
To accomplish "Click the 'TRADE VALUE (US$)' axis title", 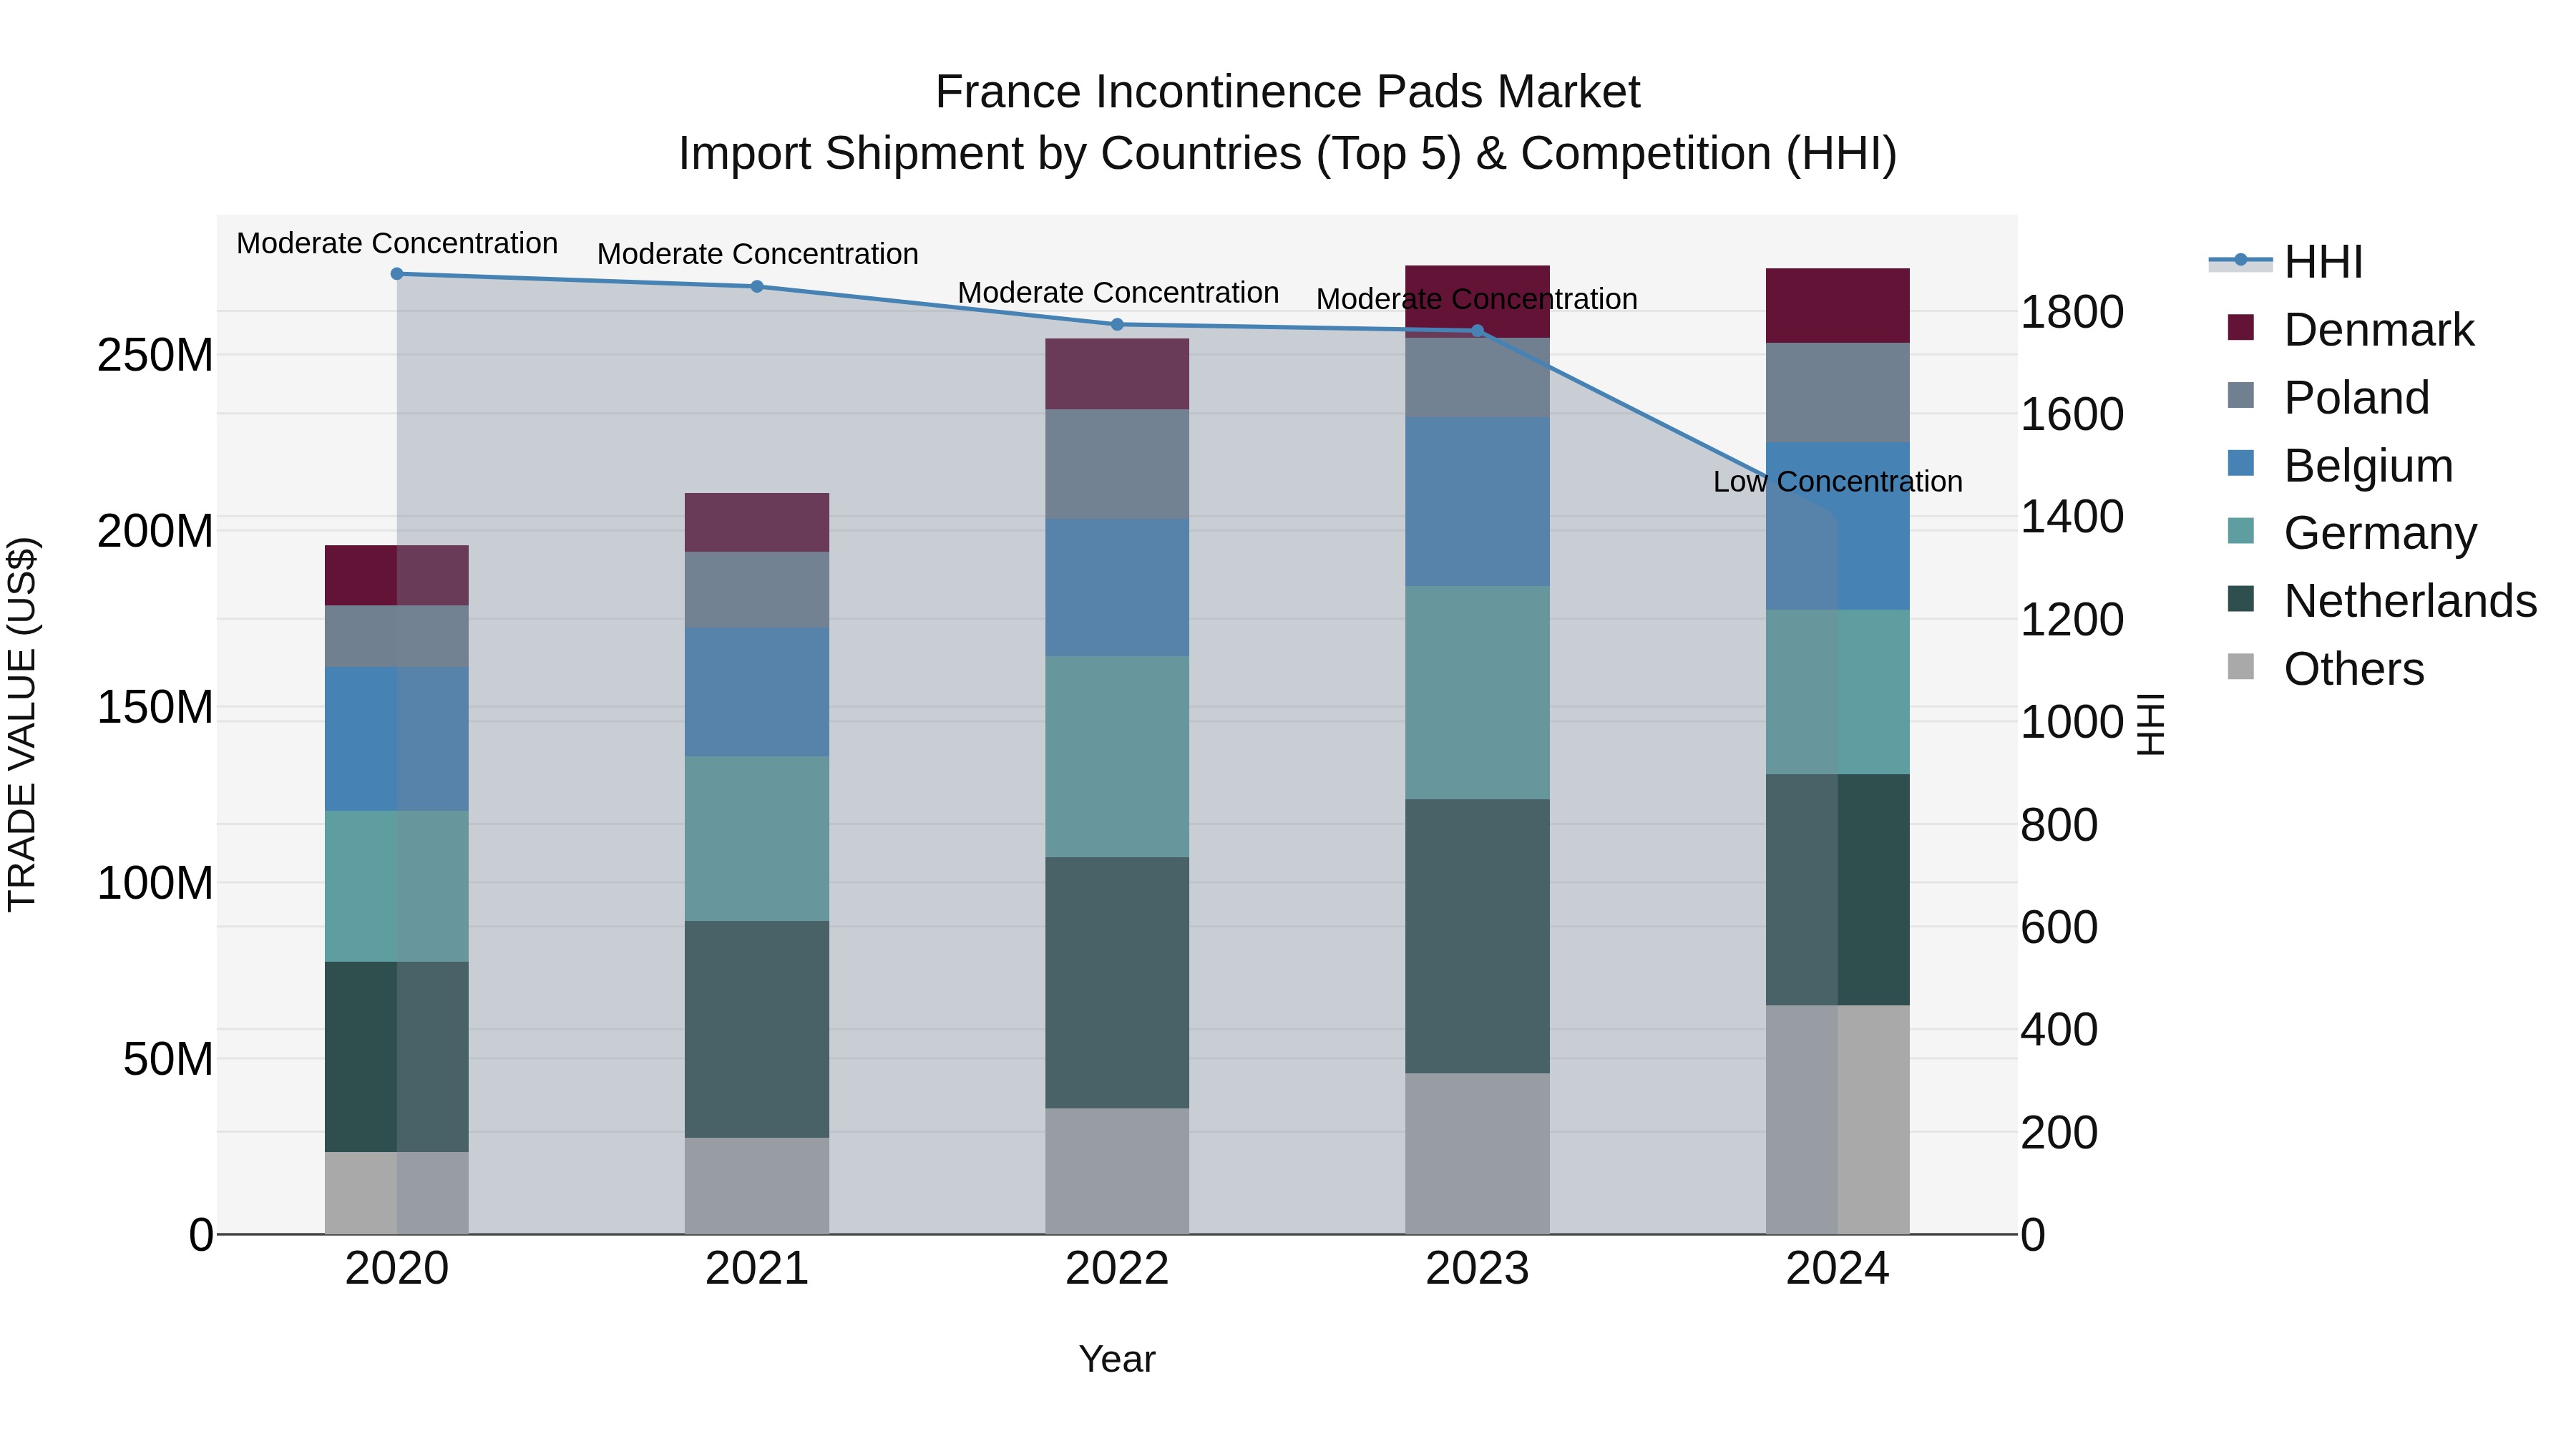I will [22, 724].
